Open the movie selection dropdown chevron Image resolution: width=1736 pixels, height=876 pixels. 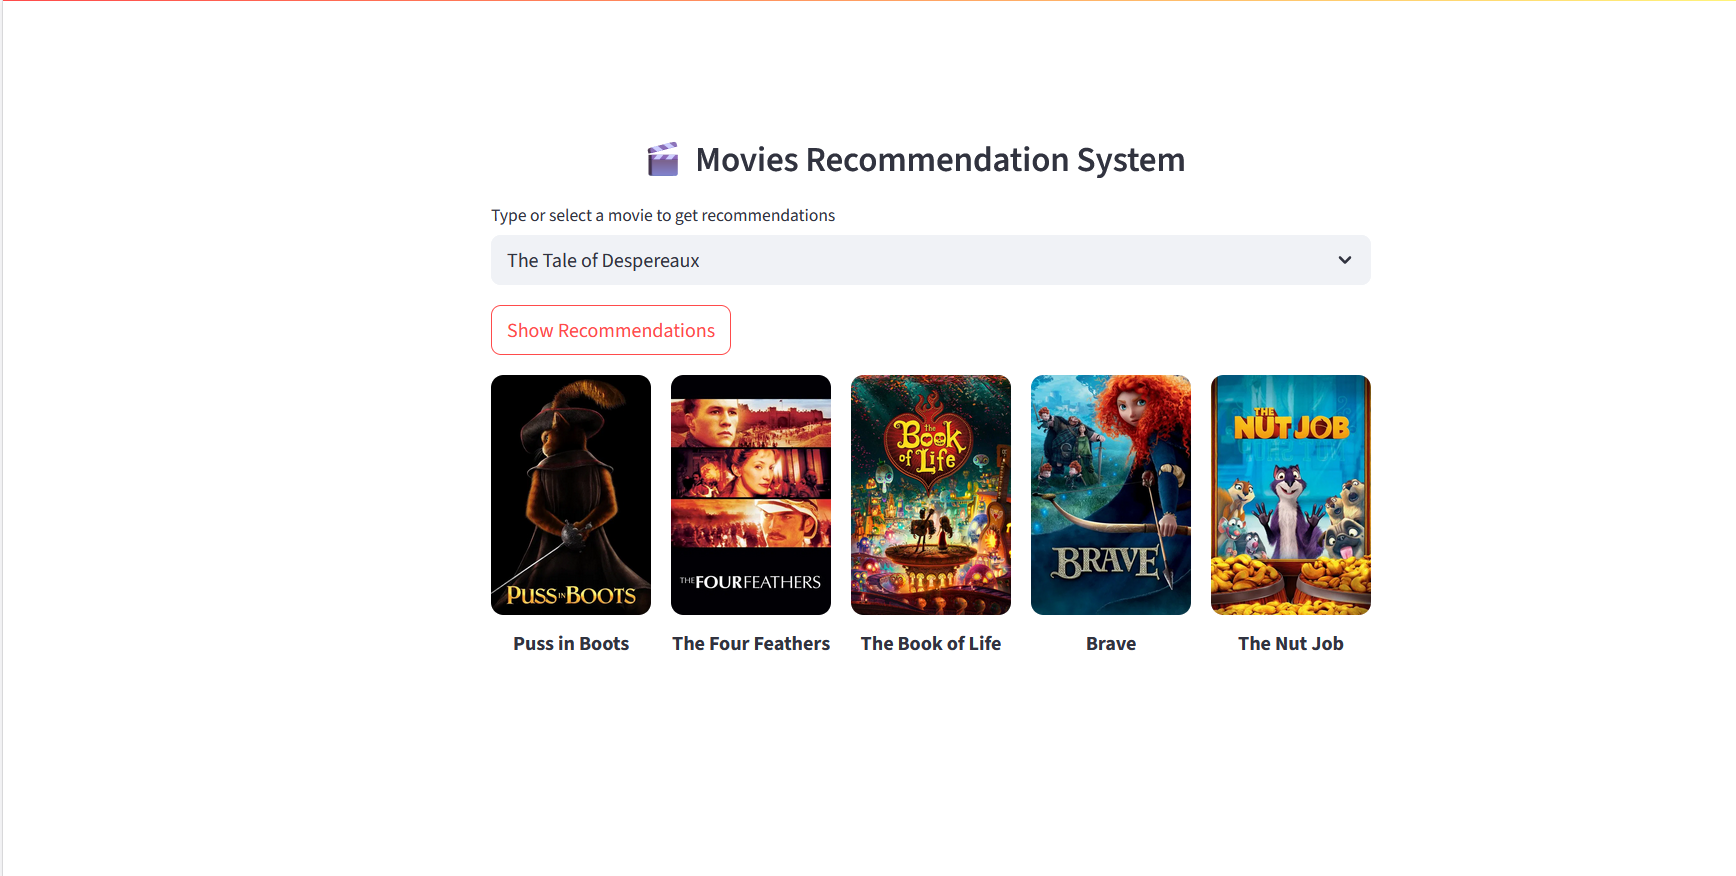(x=1345, y=260)
